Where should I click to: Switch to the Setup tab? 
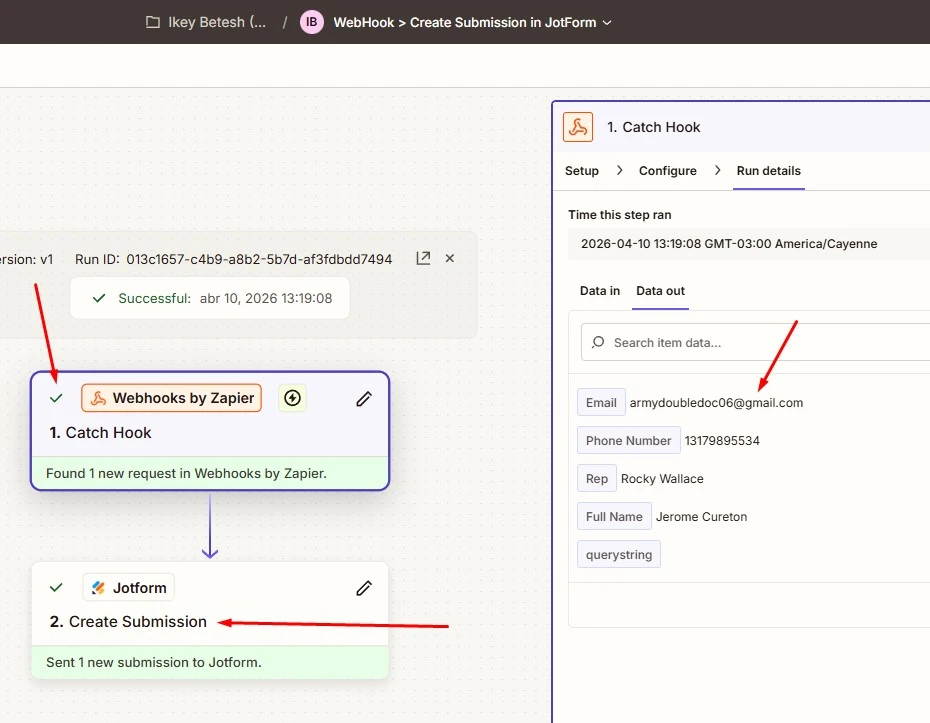(x=581, y=171)
